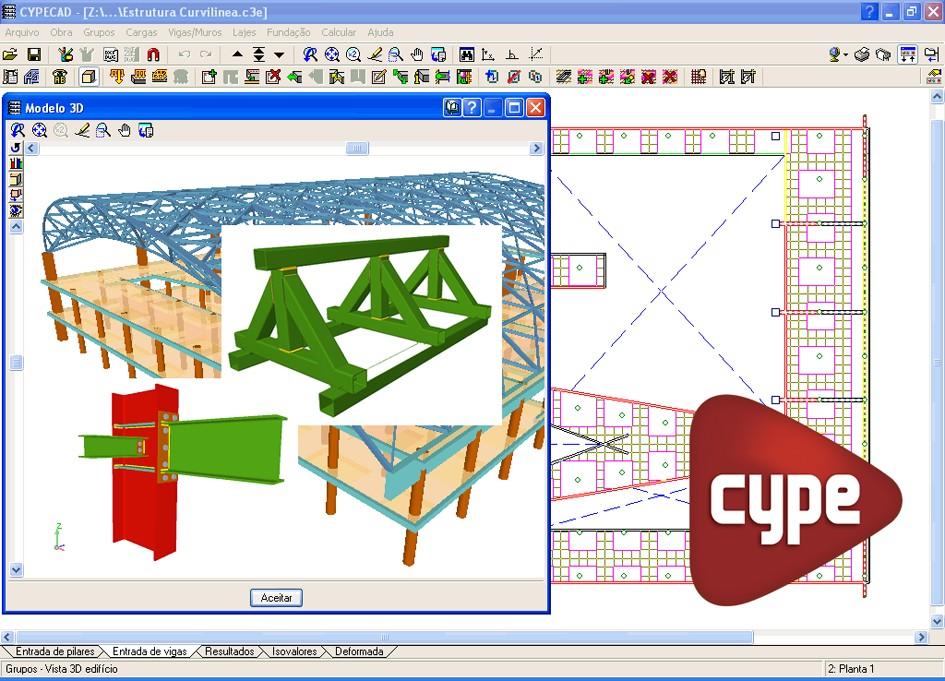Click the delete element red X icon
This screenshot has height=681, width=945.
point(273,77)
